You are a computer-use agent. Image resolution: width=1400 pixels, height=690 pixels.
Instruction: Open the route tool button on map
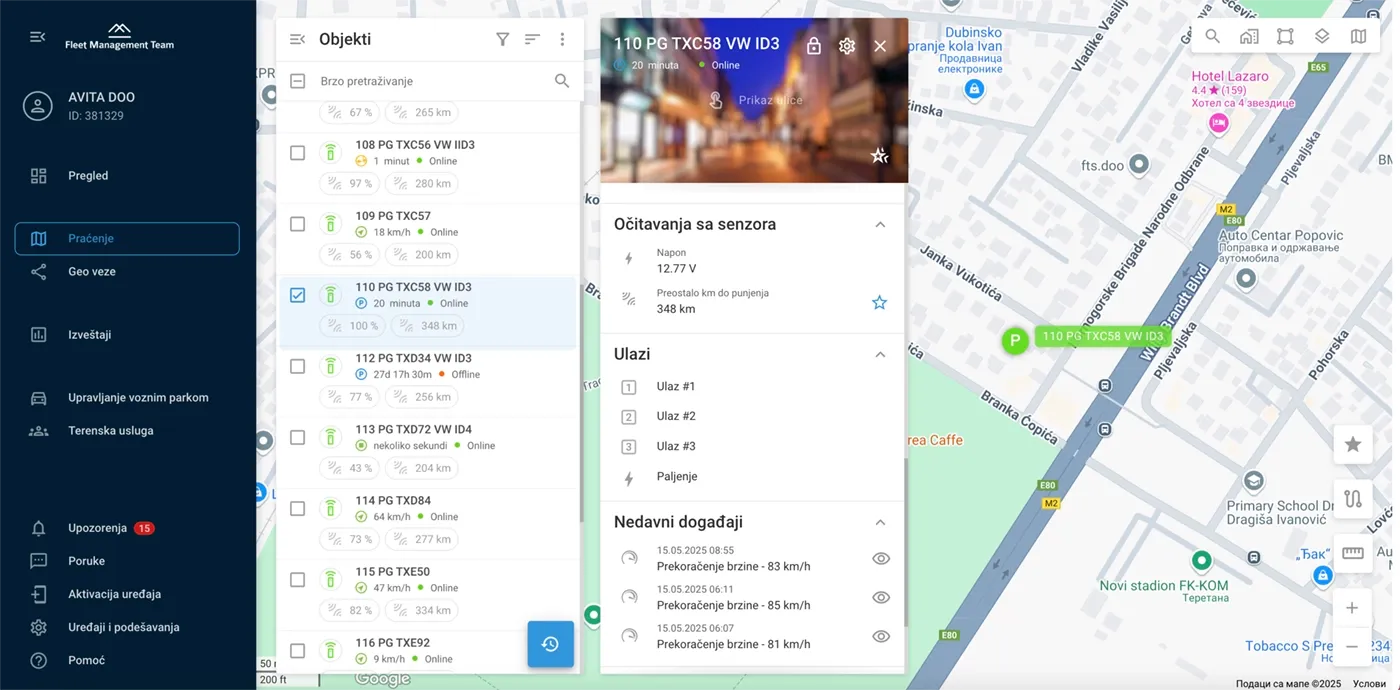click(1353, 499)
